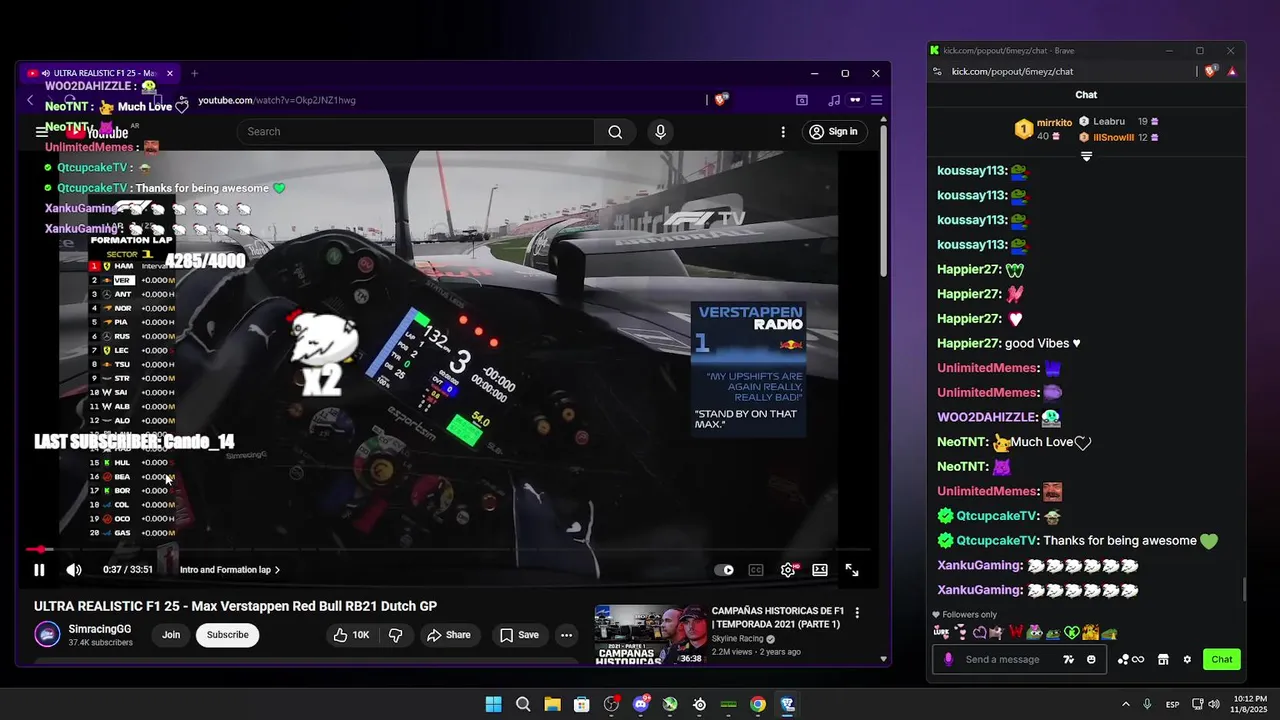Open Kick chat settings gear
1280x720 pixels.
(x=1187, y=659)
